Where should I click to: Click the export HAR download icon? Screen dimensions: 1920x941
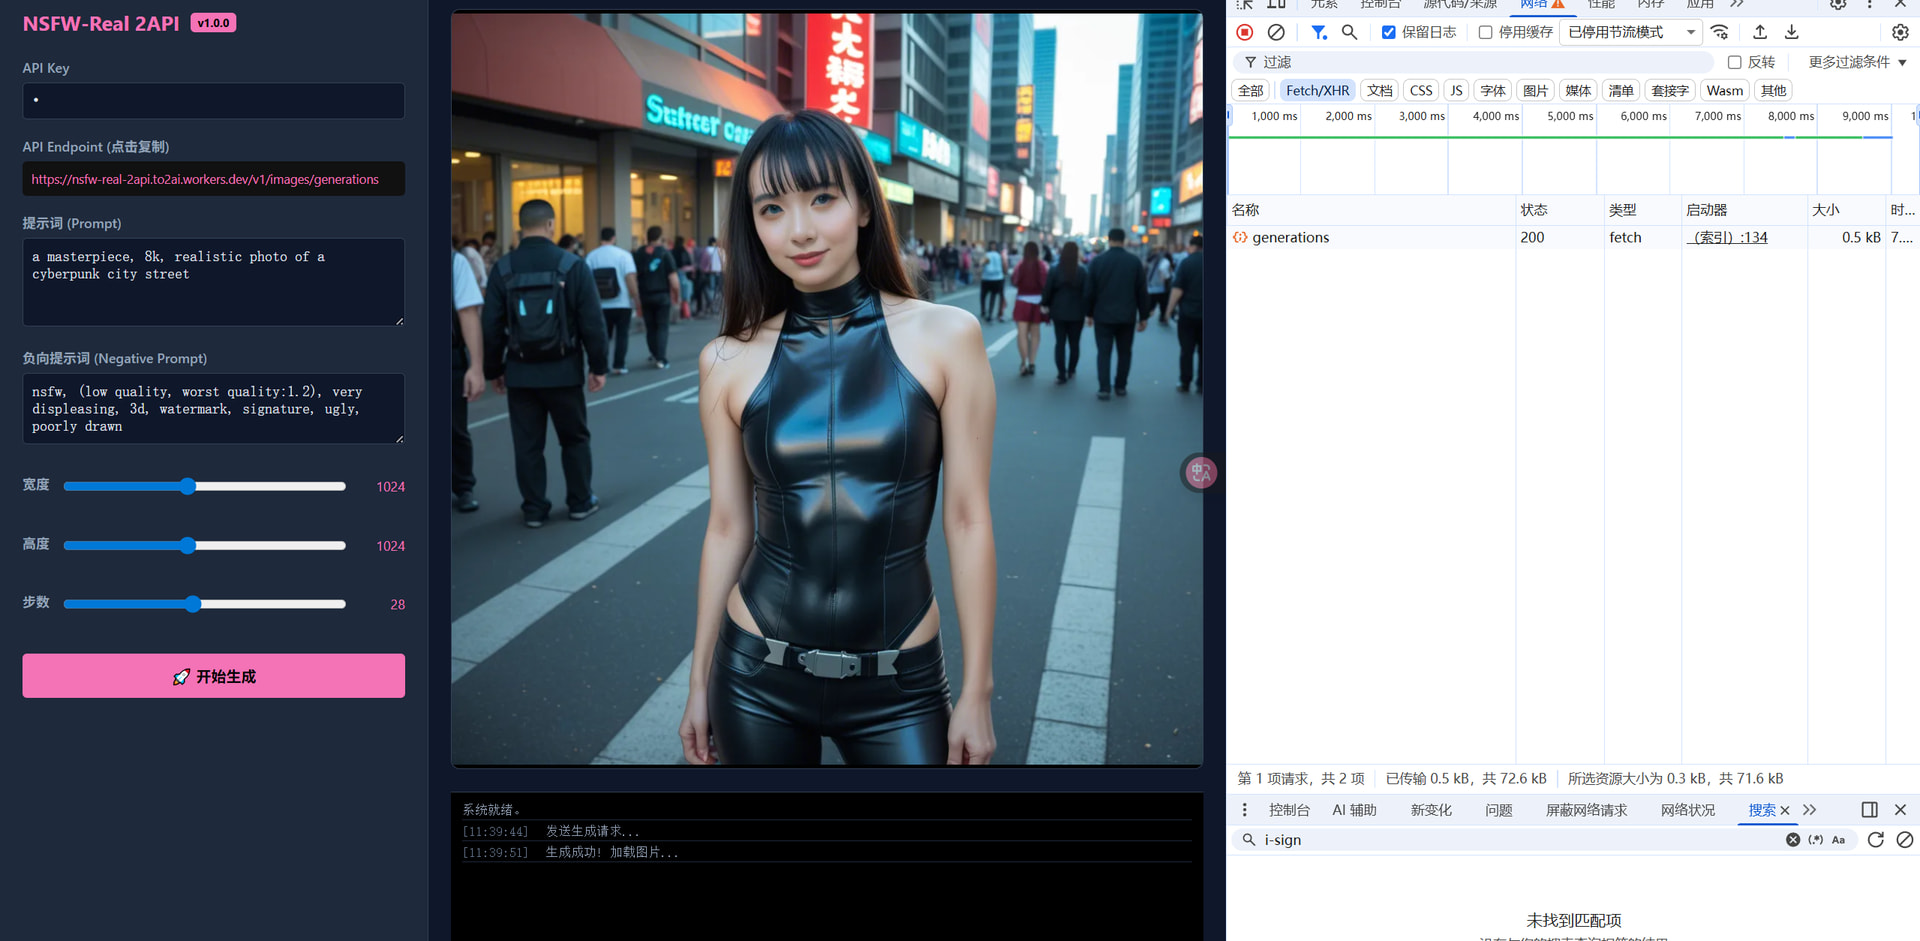[x=1791, y=32]
